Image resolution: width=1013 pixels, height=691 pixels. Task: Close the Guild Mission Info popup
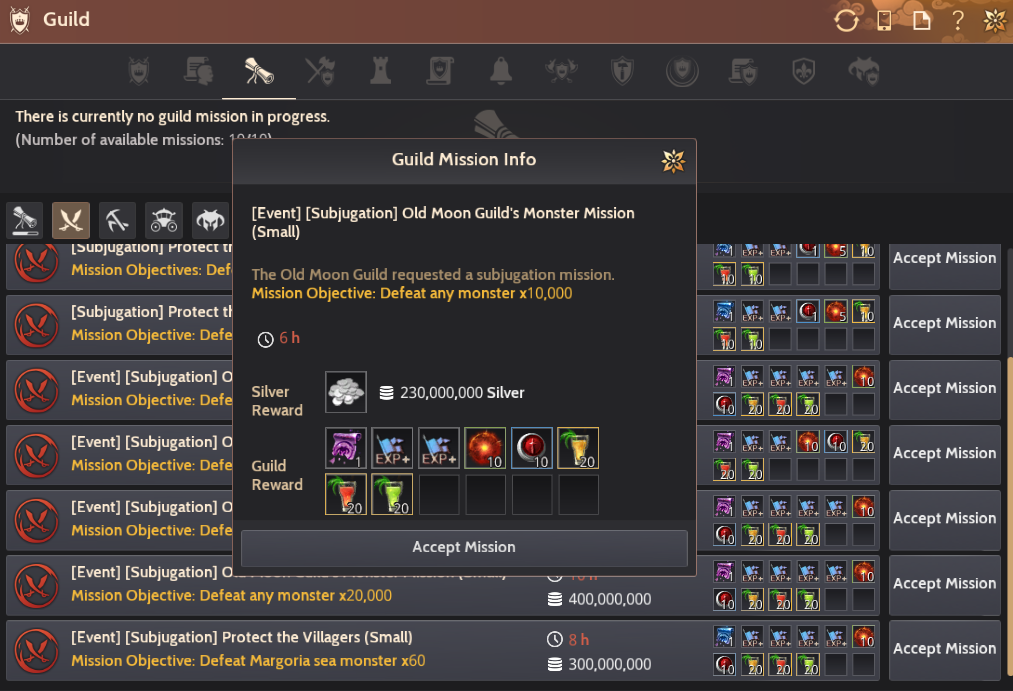coord(673,161)
